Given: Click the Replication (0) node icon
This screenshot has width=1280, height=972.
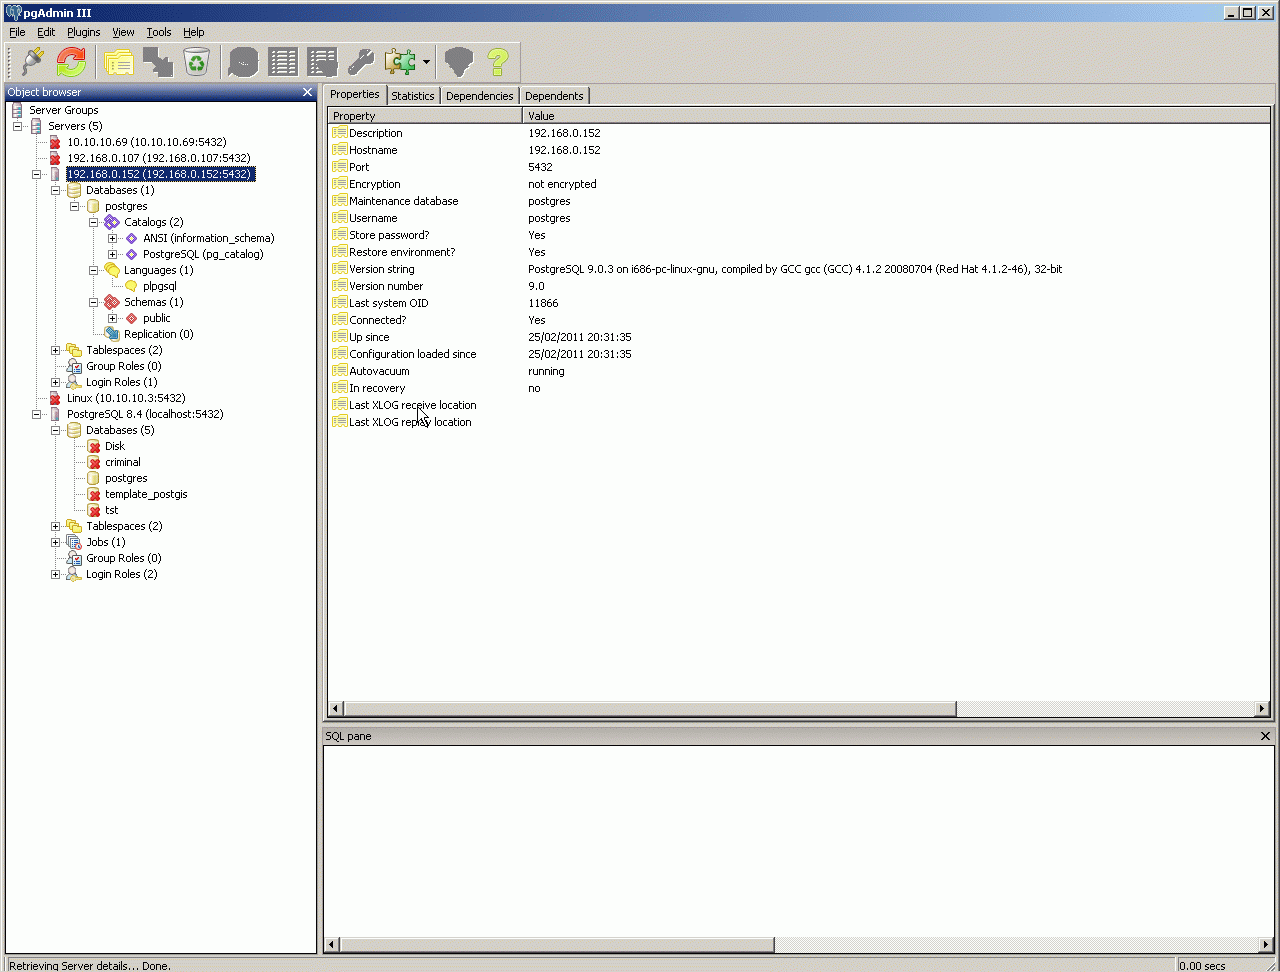Looking at the screenshot, I should point(112,334).
